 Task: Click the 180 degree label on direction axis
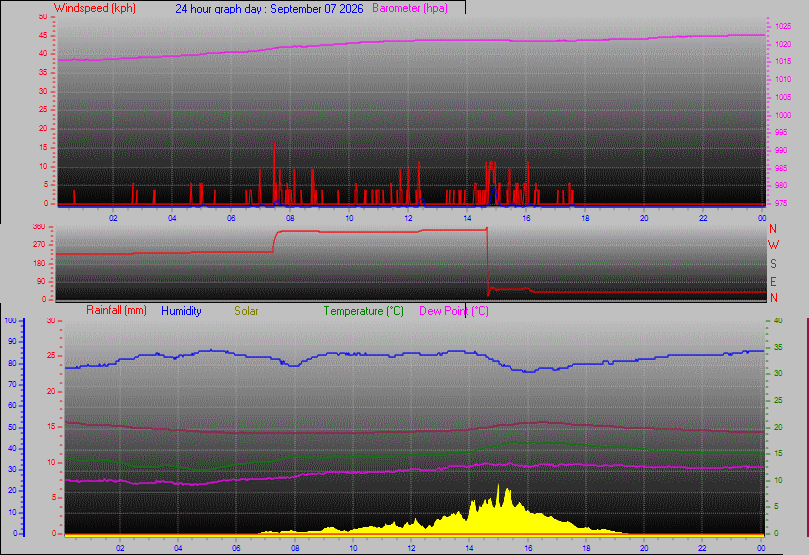click(x=39, y=263)
